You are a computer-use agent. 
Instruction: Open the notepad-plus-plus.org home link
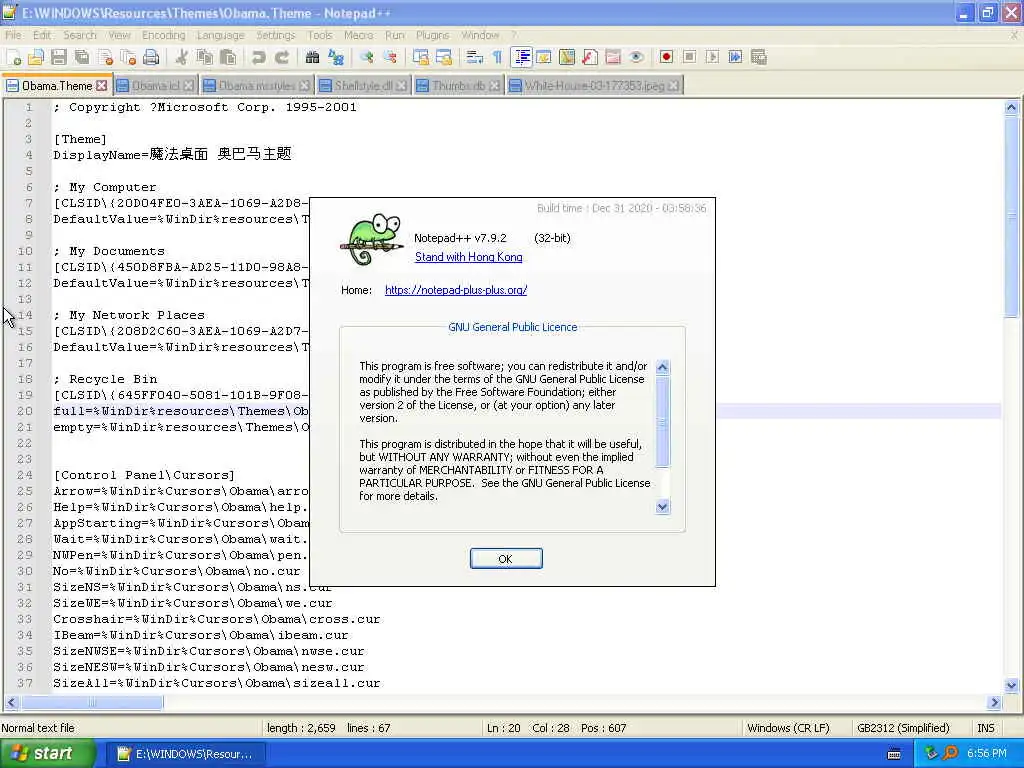456,290
